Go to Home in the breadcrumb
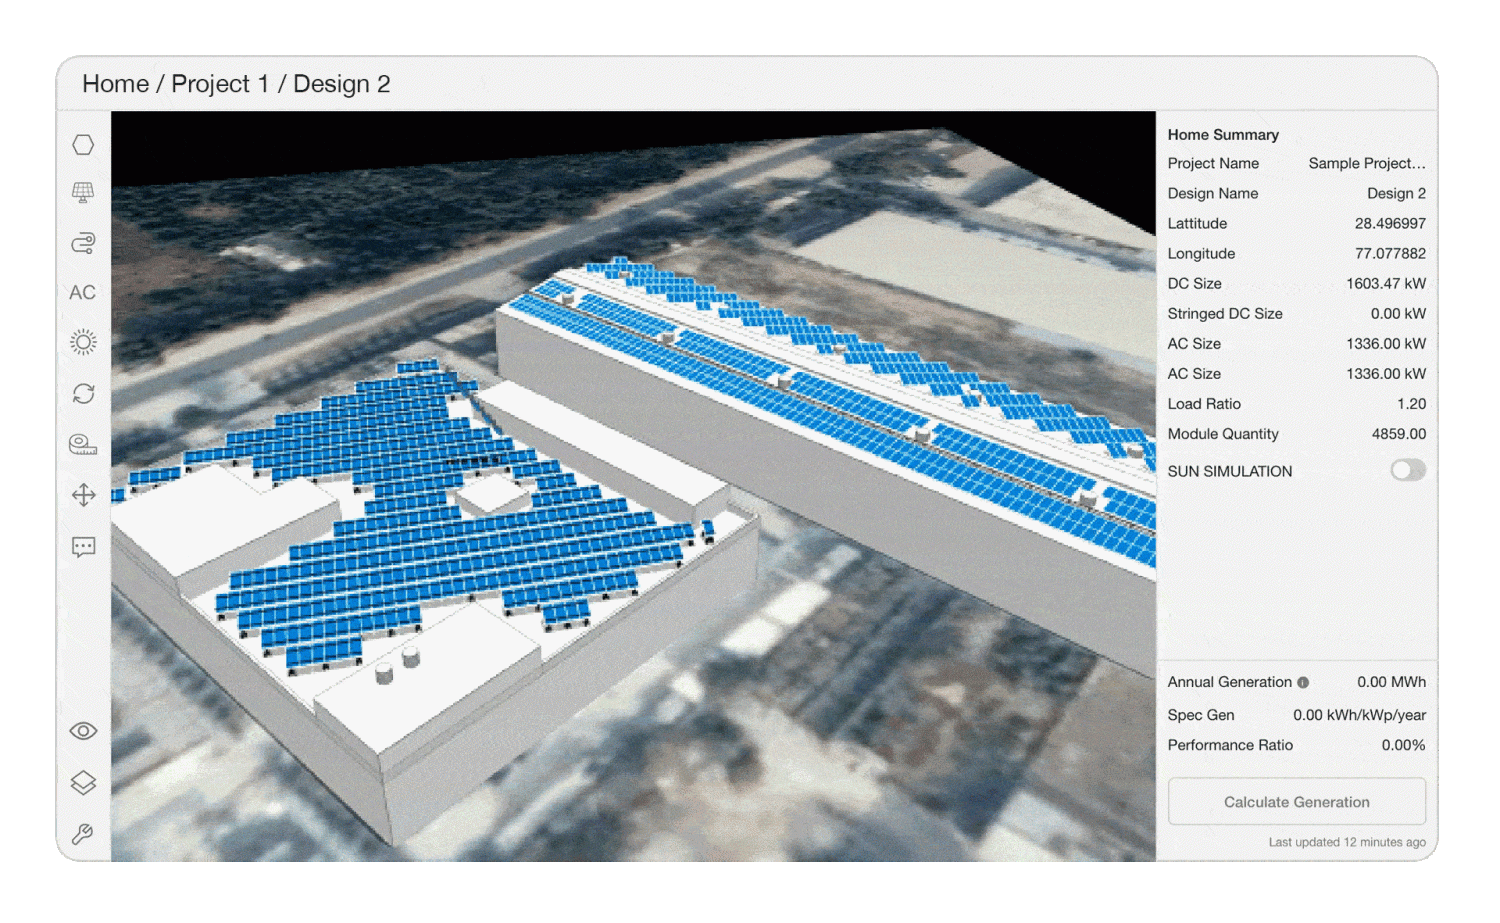This screenshot has height=923, width=1500. [x=115, y=84]
